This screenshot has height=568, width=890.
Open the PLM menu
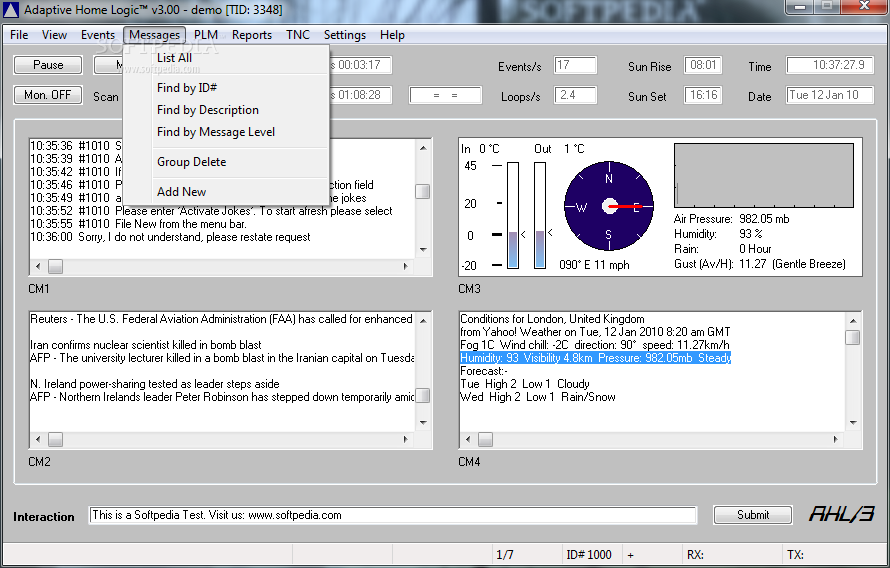205,35
